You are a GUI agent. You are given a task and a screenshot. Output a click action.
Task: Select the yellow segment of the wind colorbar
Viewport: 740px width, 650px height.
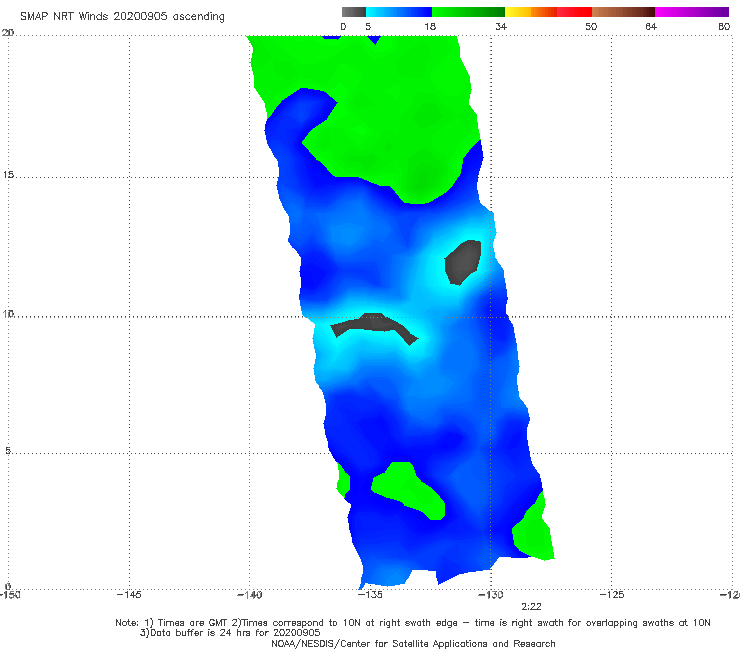[x=518, y=12]
